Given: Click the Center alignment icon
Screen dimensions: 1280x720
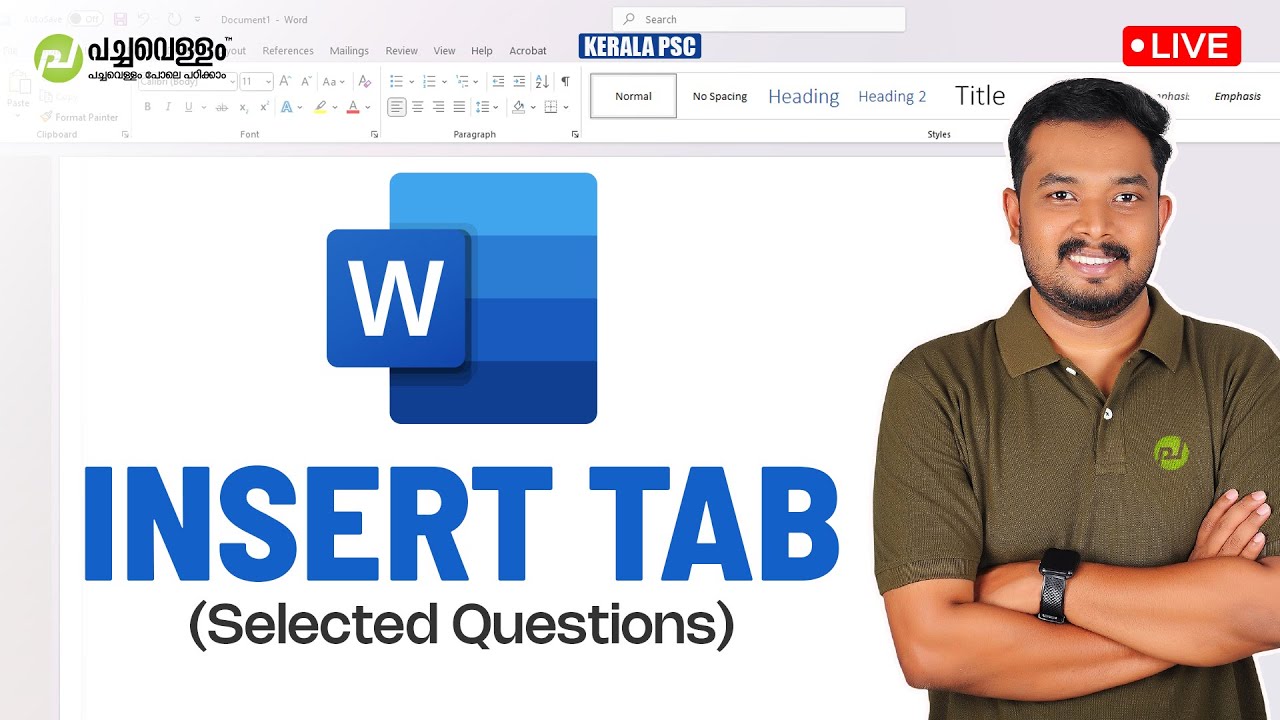Looking at the screenshot, I should pos(418,107).
